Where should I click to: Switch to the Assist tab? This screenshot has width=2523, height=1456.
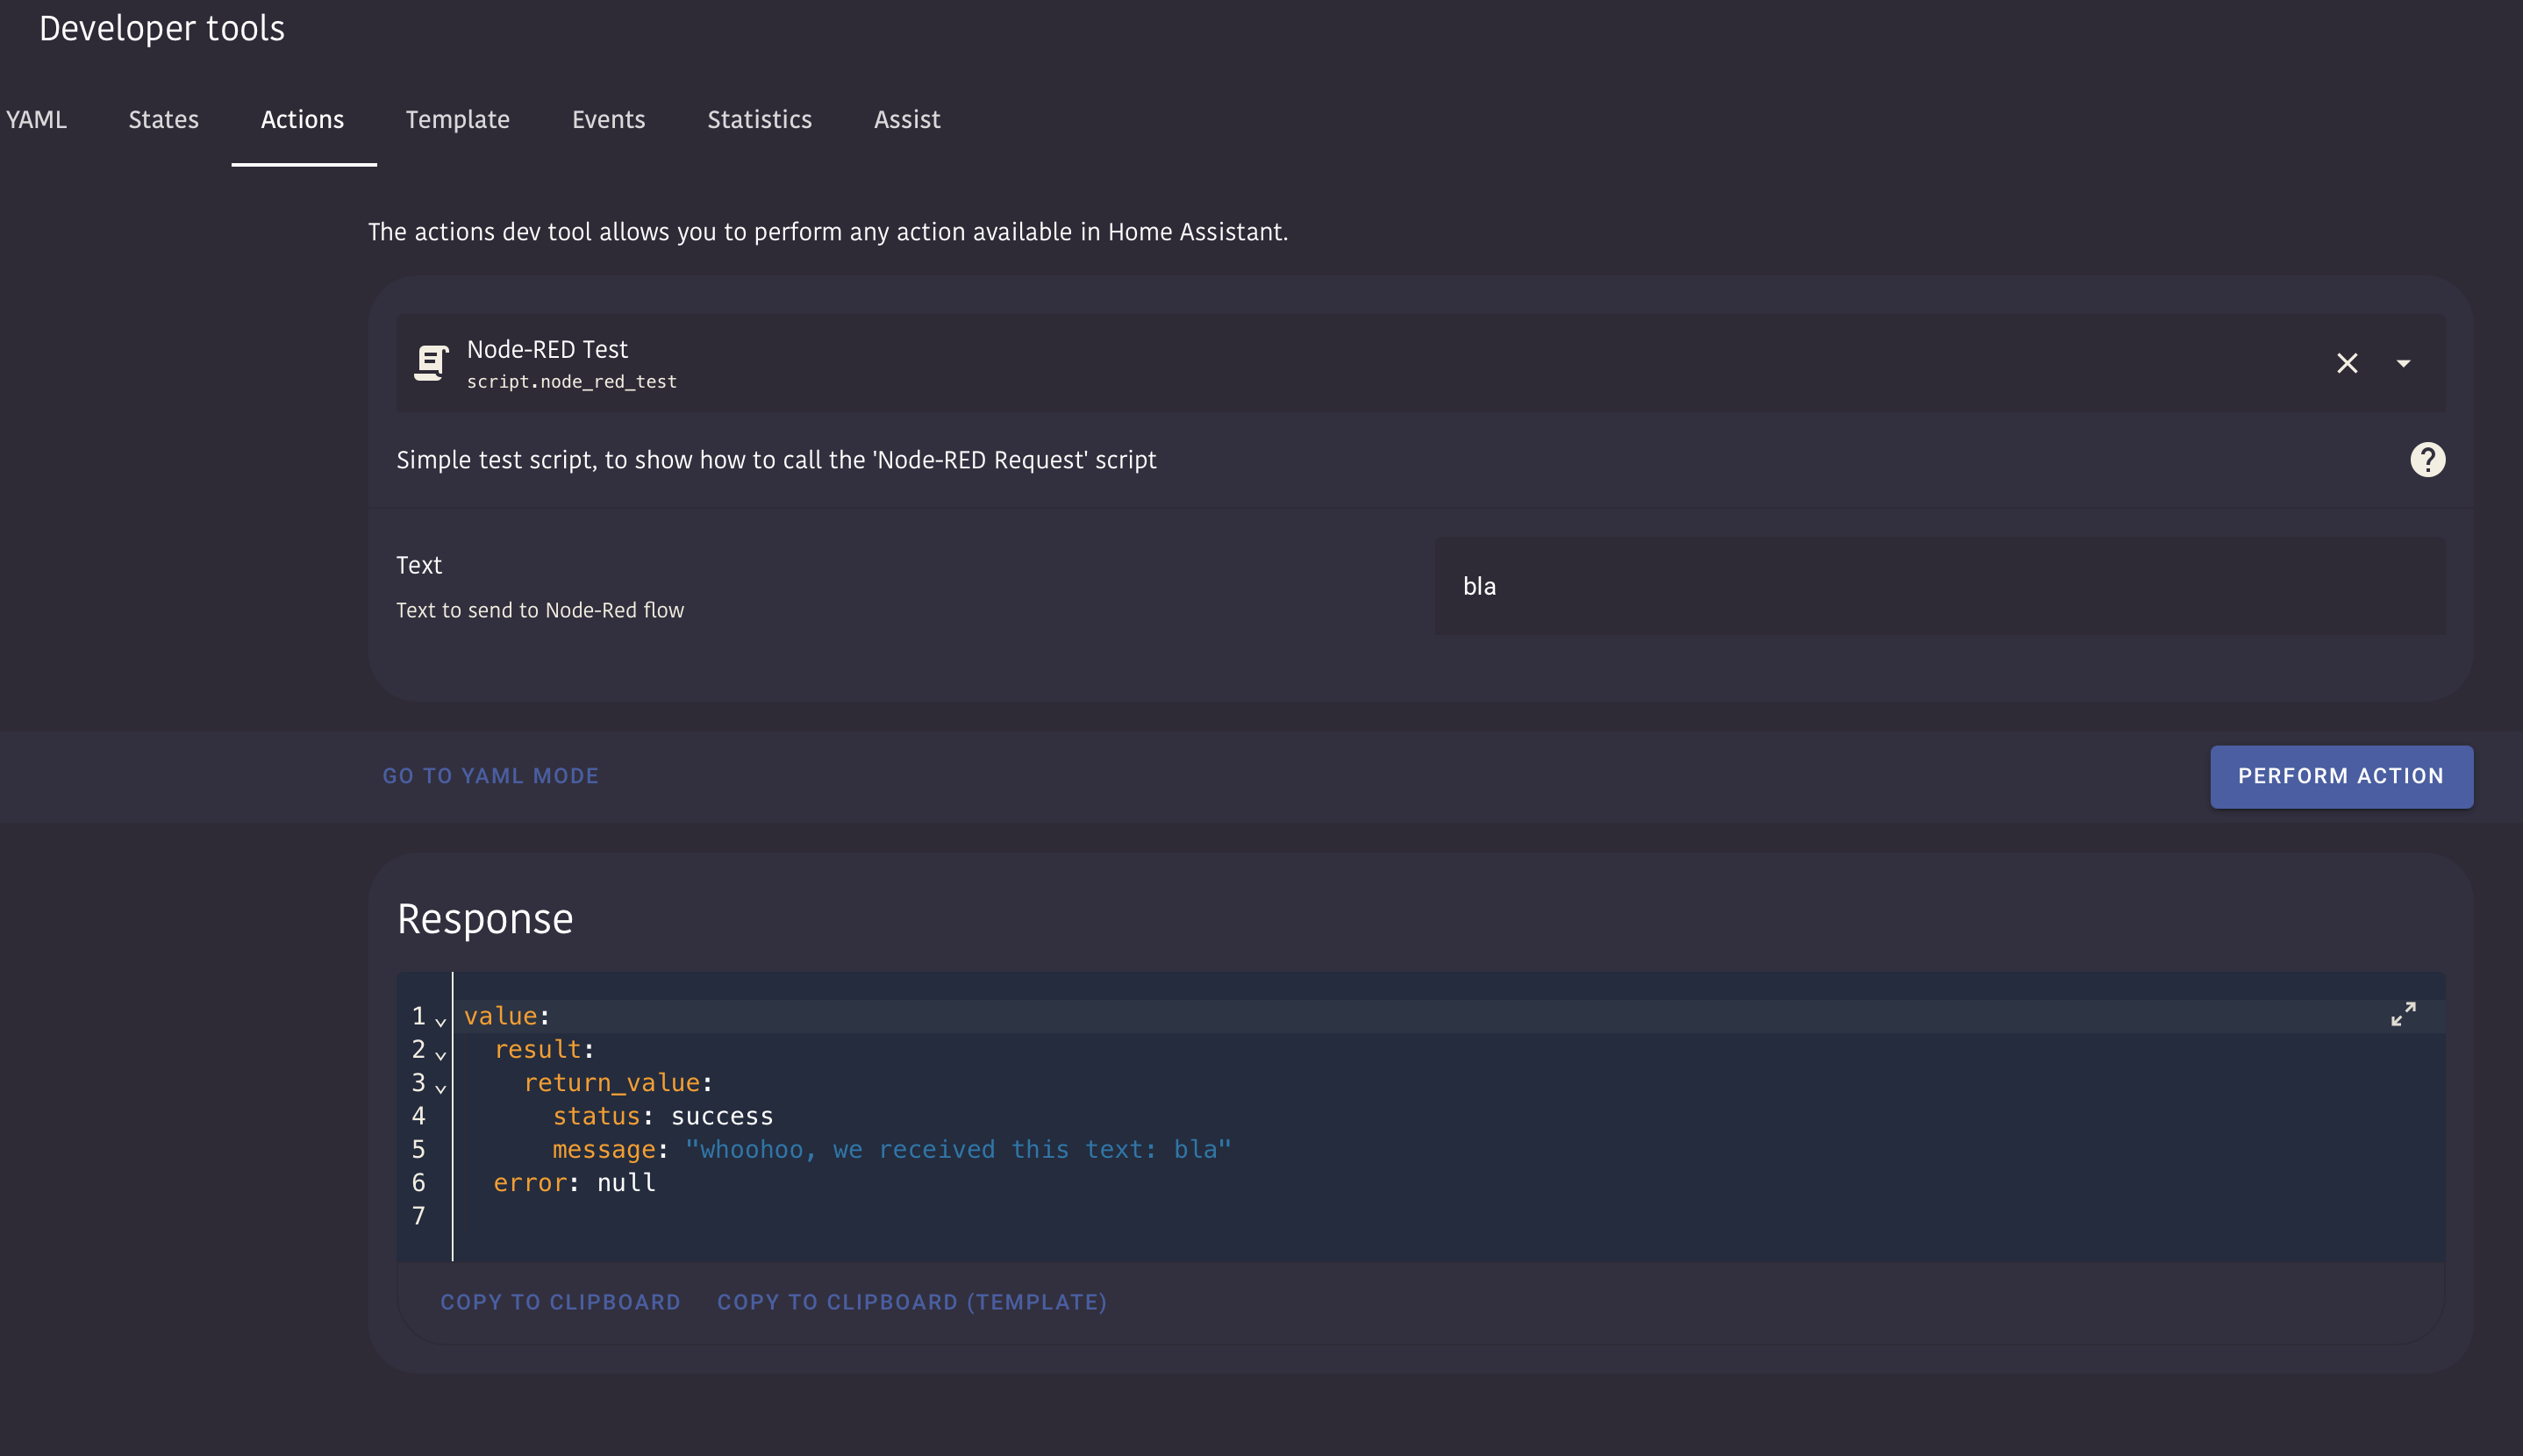click(907, 120)
